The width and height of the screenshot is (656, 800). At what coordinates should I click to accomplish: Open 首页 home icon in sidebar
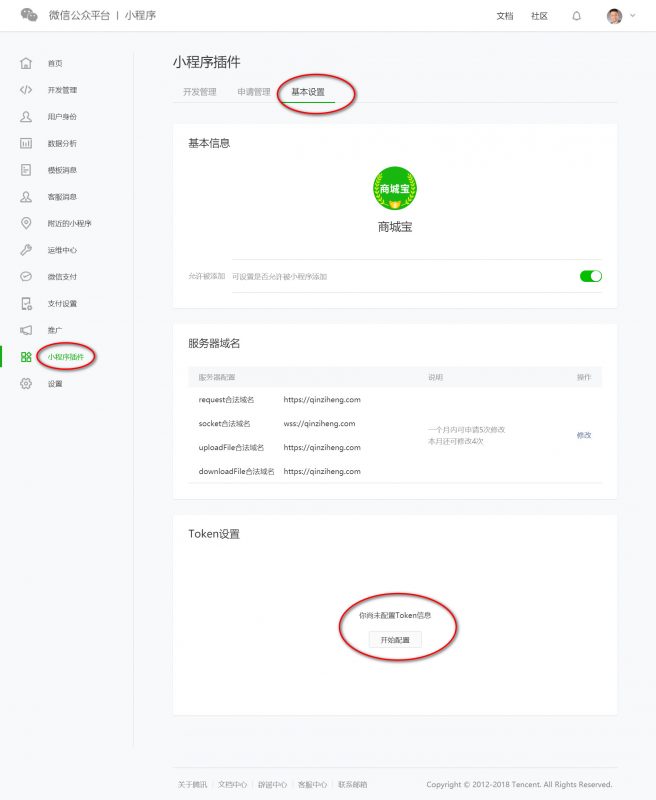click(26, 63)
